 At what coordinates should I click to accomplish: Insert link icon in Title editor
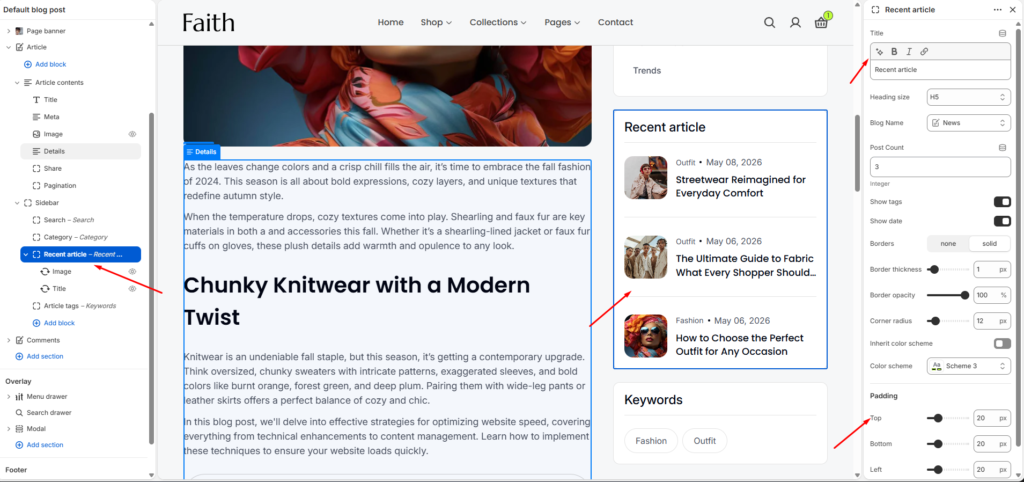coord(923,52)
